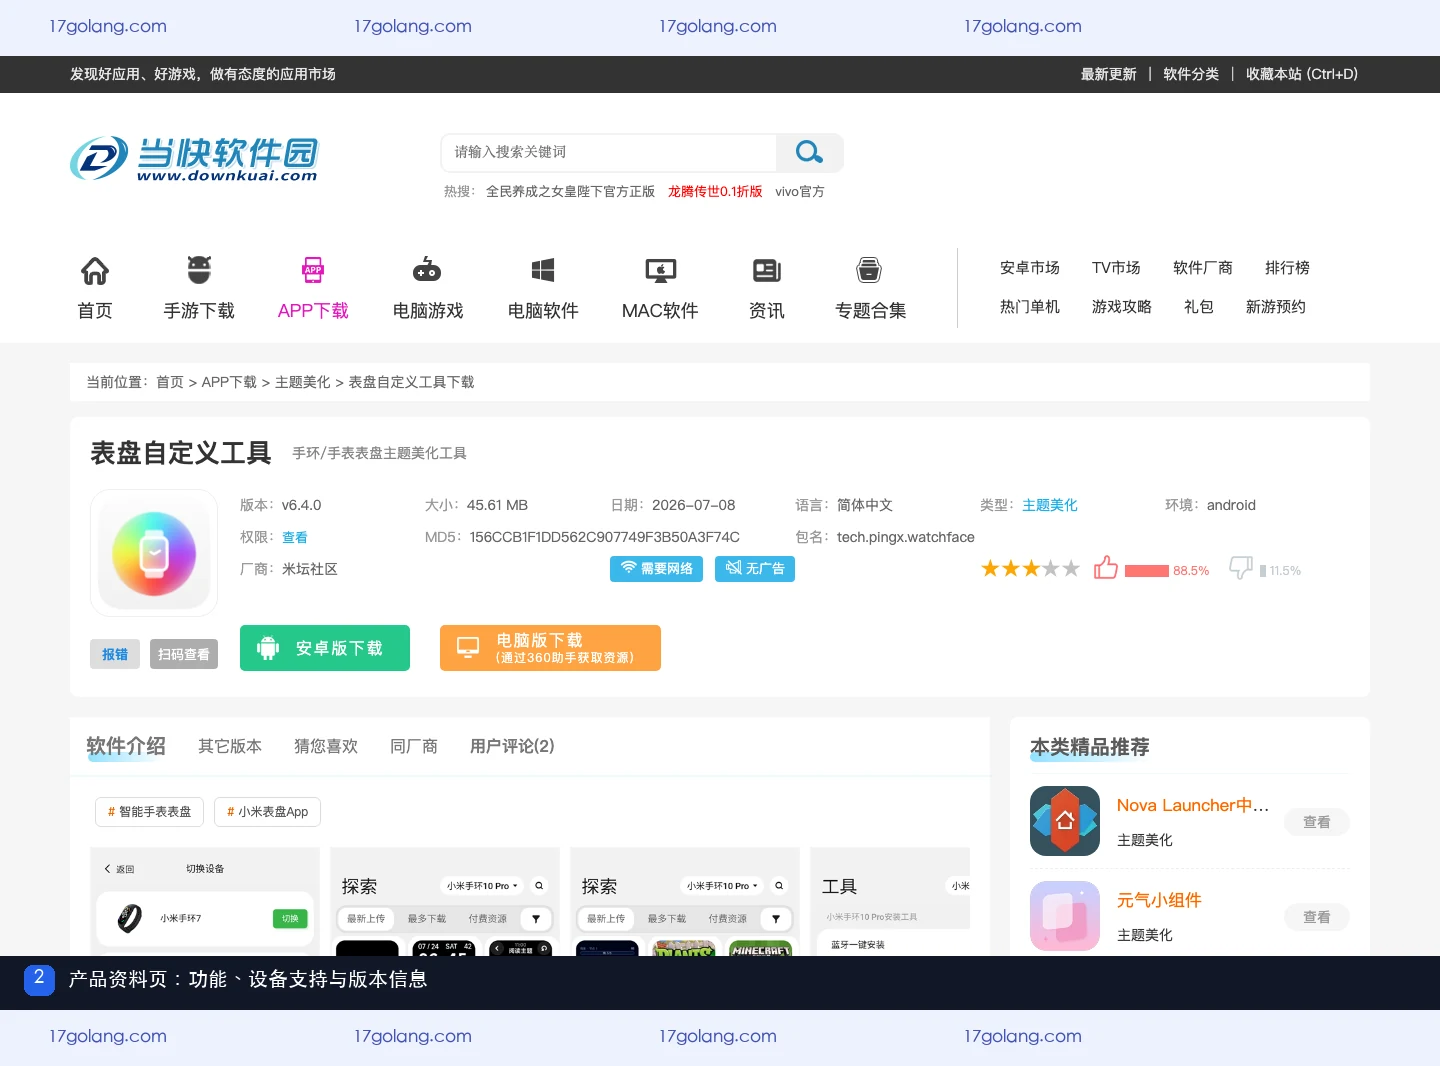Focus the 请输入搜索关键词 search field
The width and height of the screenshot is (1440, 1066).
click(x=609, y=152)
